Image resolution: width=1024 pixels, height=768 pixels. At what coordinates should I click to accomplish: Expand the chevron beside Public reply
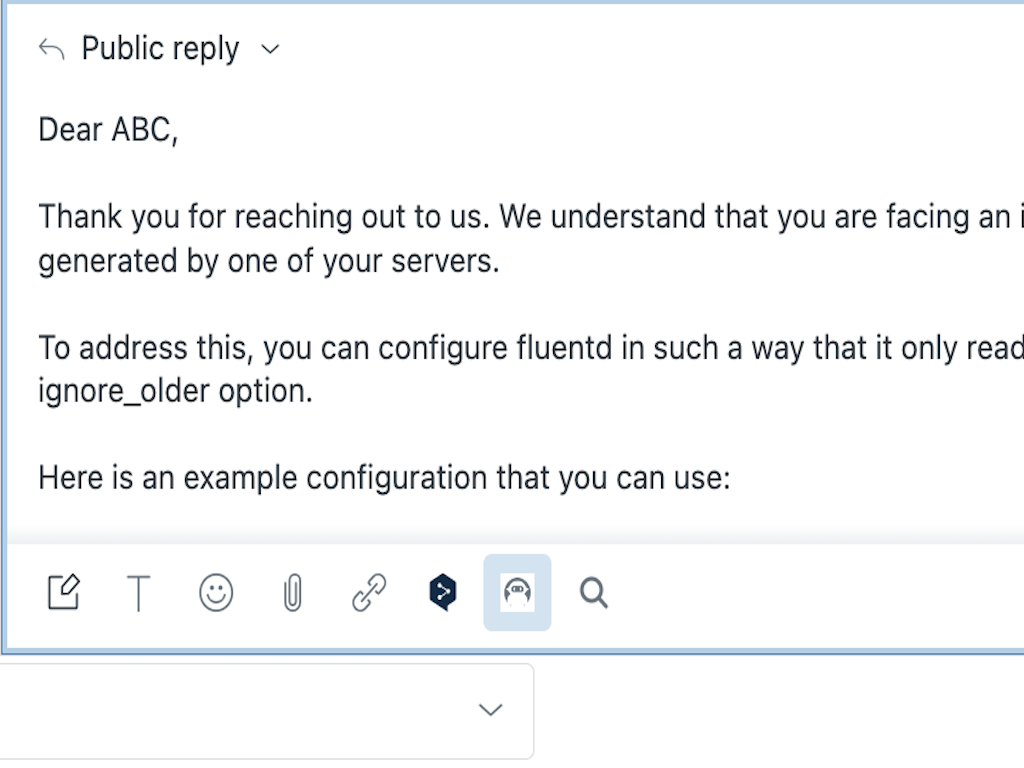270,49
